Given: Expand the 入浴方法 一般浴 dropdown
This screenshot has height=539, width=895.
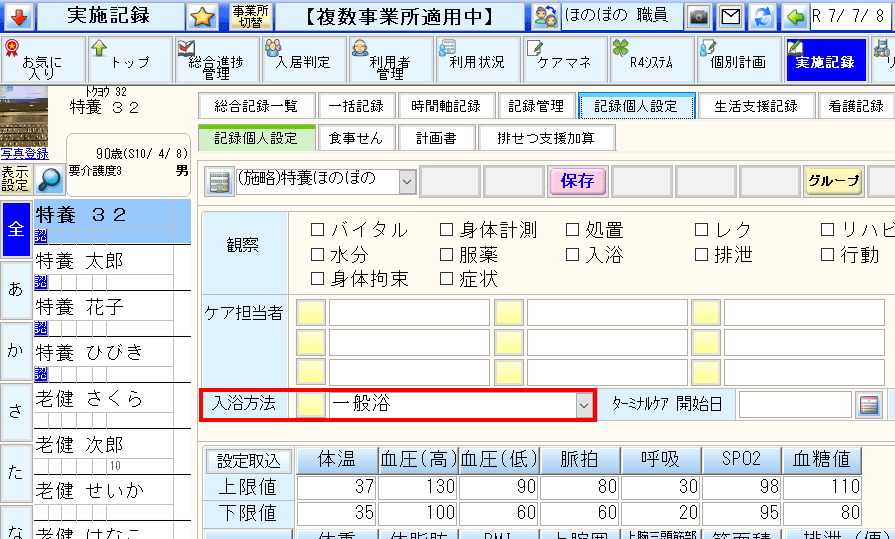Looking at the screenshot, I should 583,405.
